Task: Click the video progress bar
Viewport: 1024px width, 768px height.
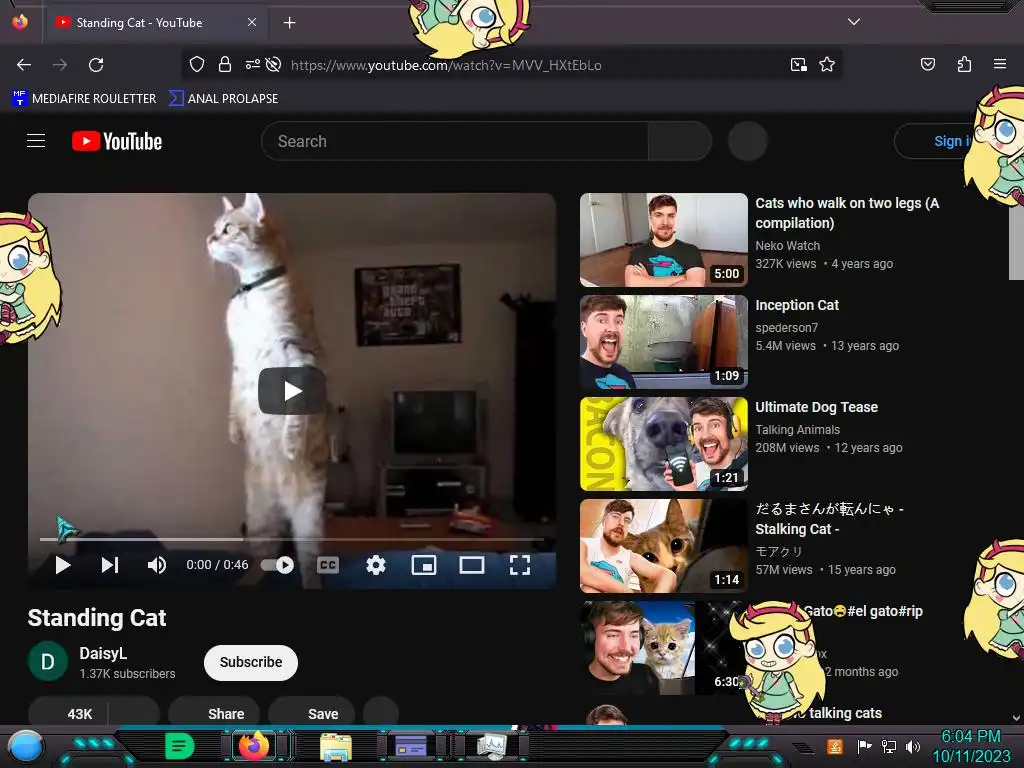Action: 292,539
